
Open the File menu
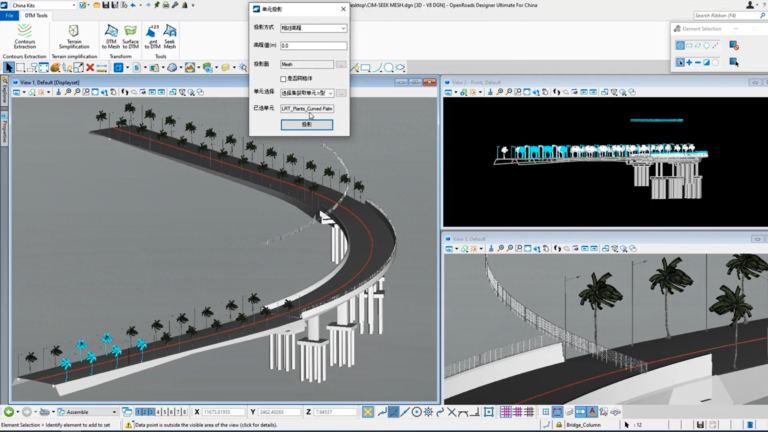coord(9,15)
